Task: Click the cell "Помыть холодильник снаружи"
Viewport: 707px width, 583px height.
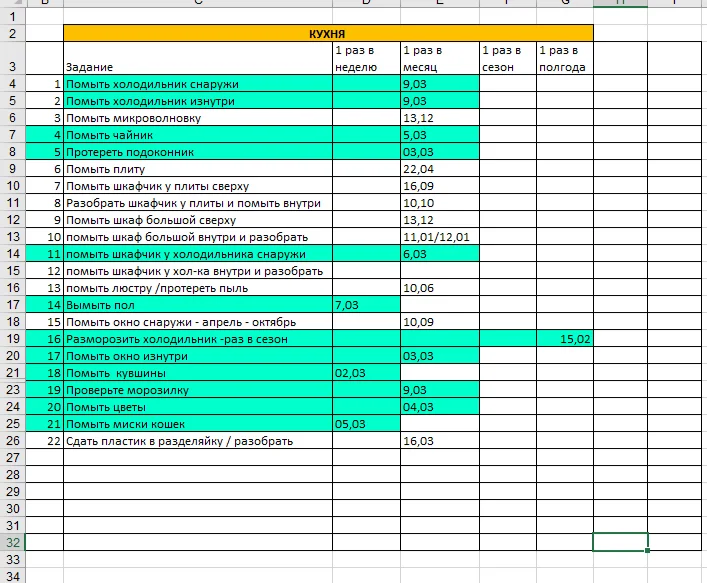Action: (198, 84)
